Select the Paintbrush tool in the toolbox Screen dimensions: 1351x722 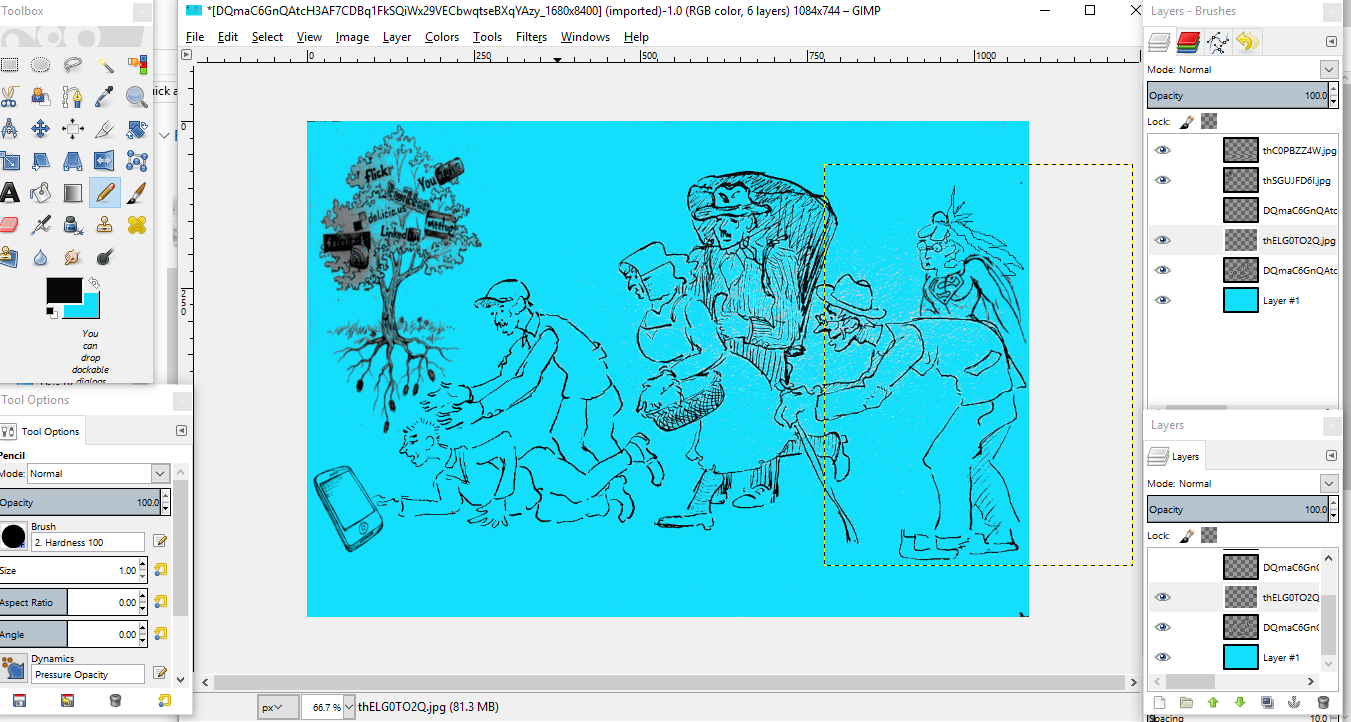click(137, 191)
